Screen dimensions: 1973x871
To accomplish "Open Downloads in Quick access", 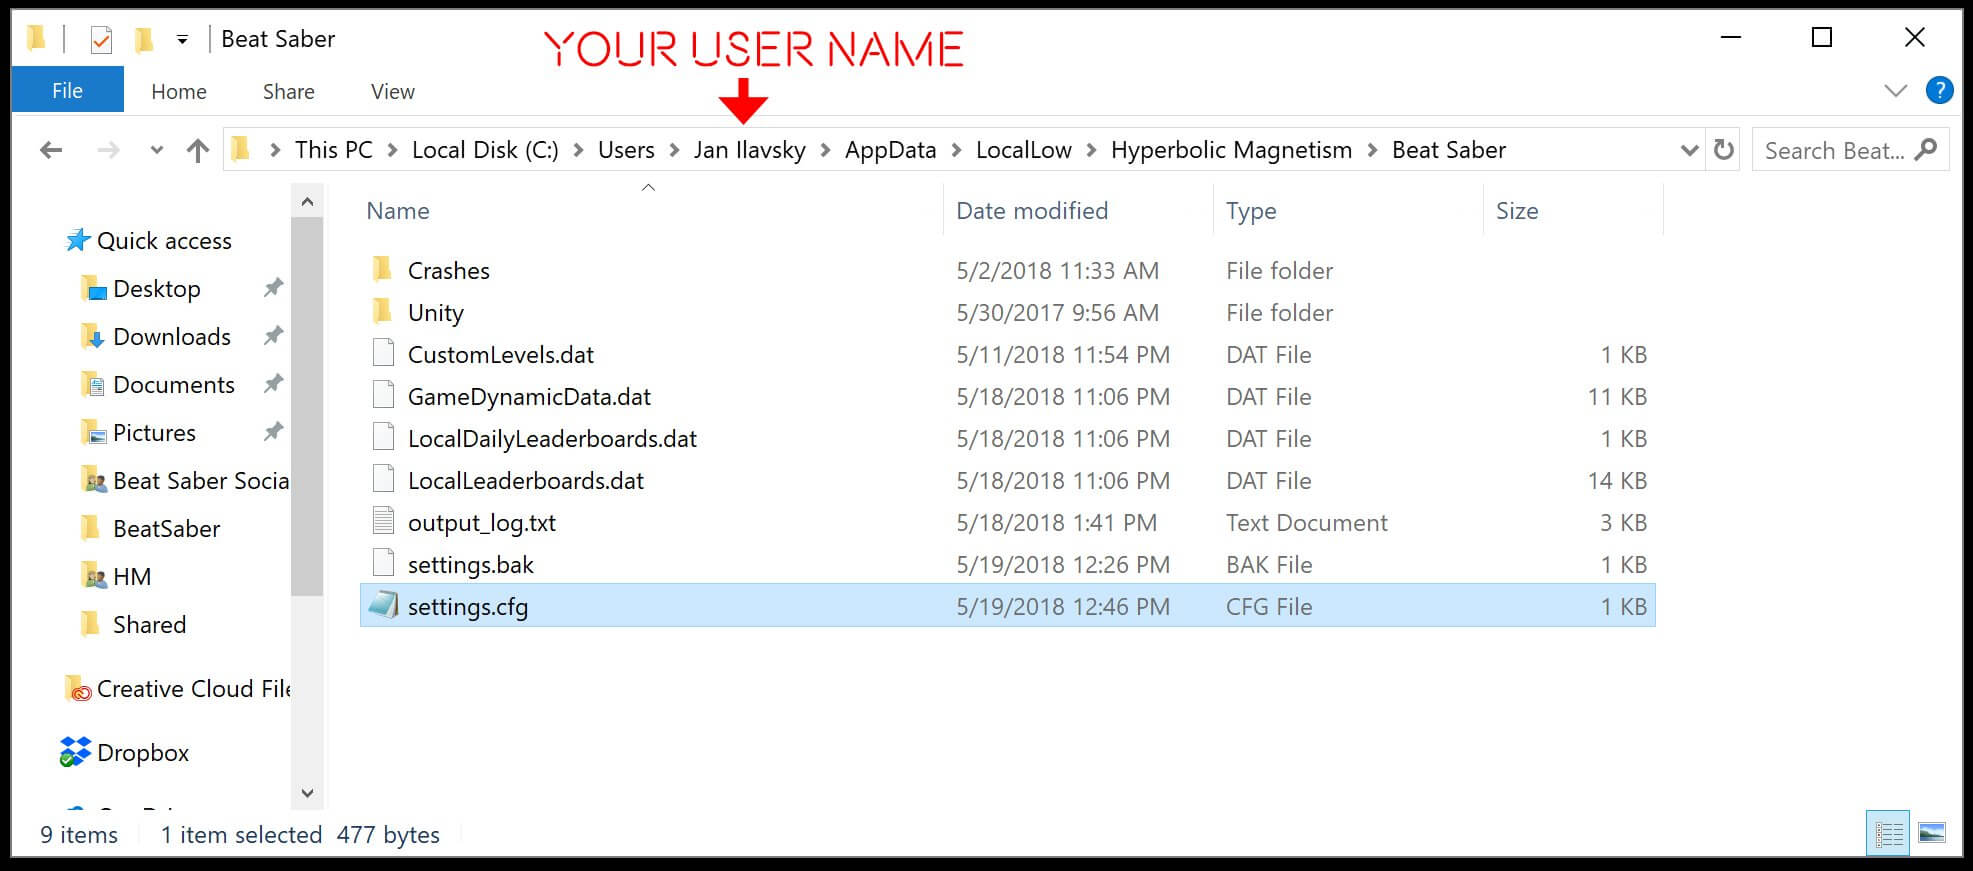I will (172, 337).
